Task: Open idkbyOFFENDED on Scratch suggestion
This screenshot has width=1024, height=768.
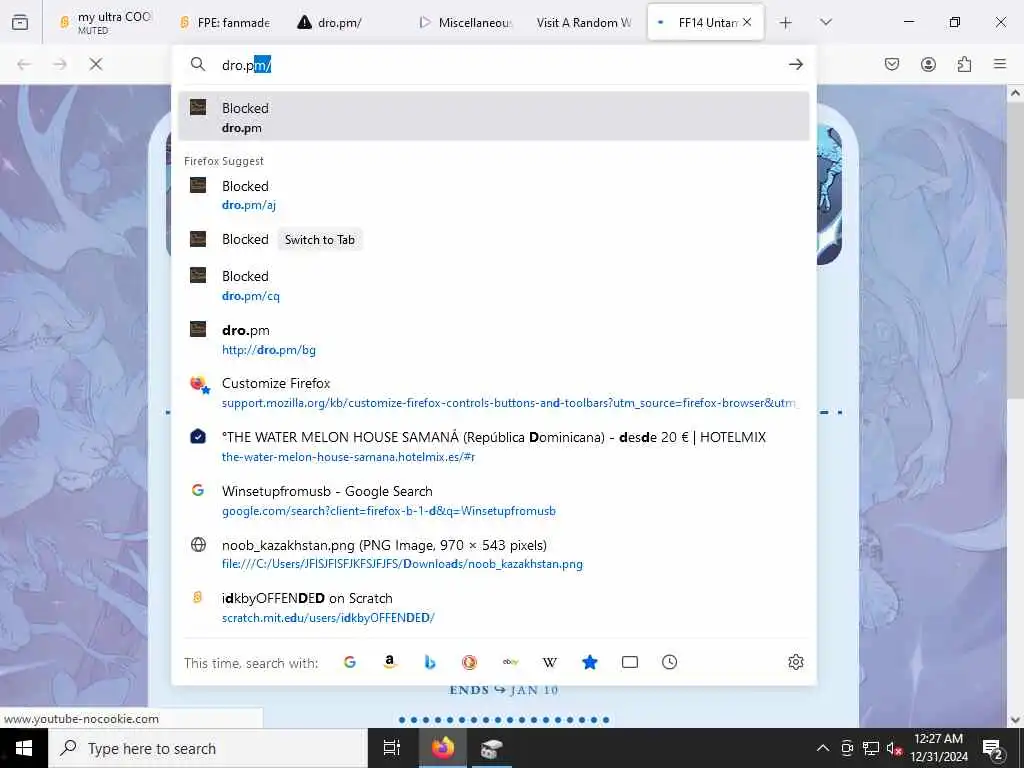Action: (x=494, y=608)
